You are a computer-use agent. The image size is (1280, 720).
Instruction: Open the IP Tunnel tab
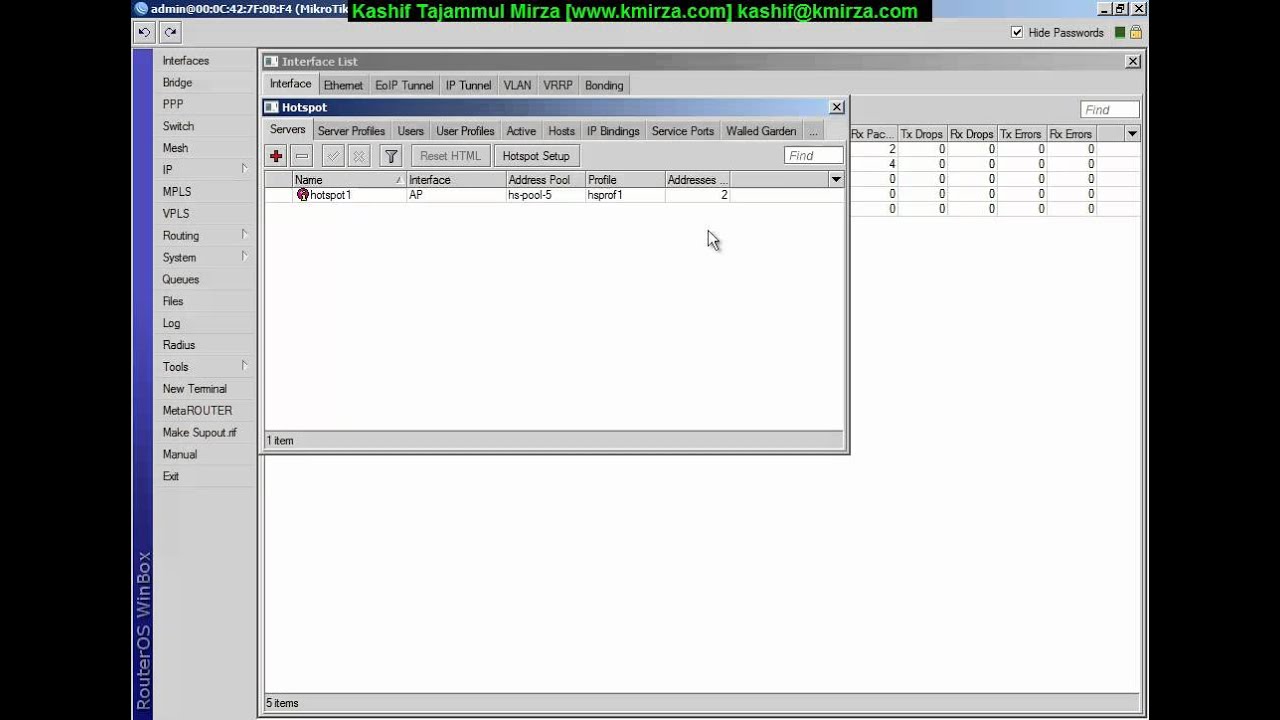pos(468,85)
